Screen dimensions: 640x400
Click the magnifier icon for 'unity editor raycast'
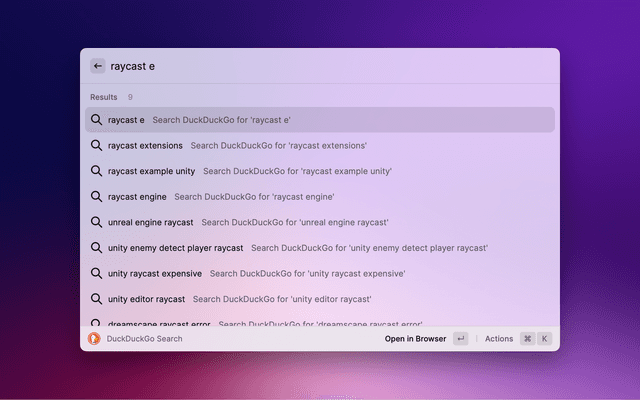pyautogui.click(x=97, y=298)
